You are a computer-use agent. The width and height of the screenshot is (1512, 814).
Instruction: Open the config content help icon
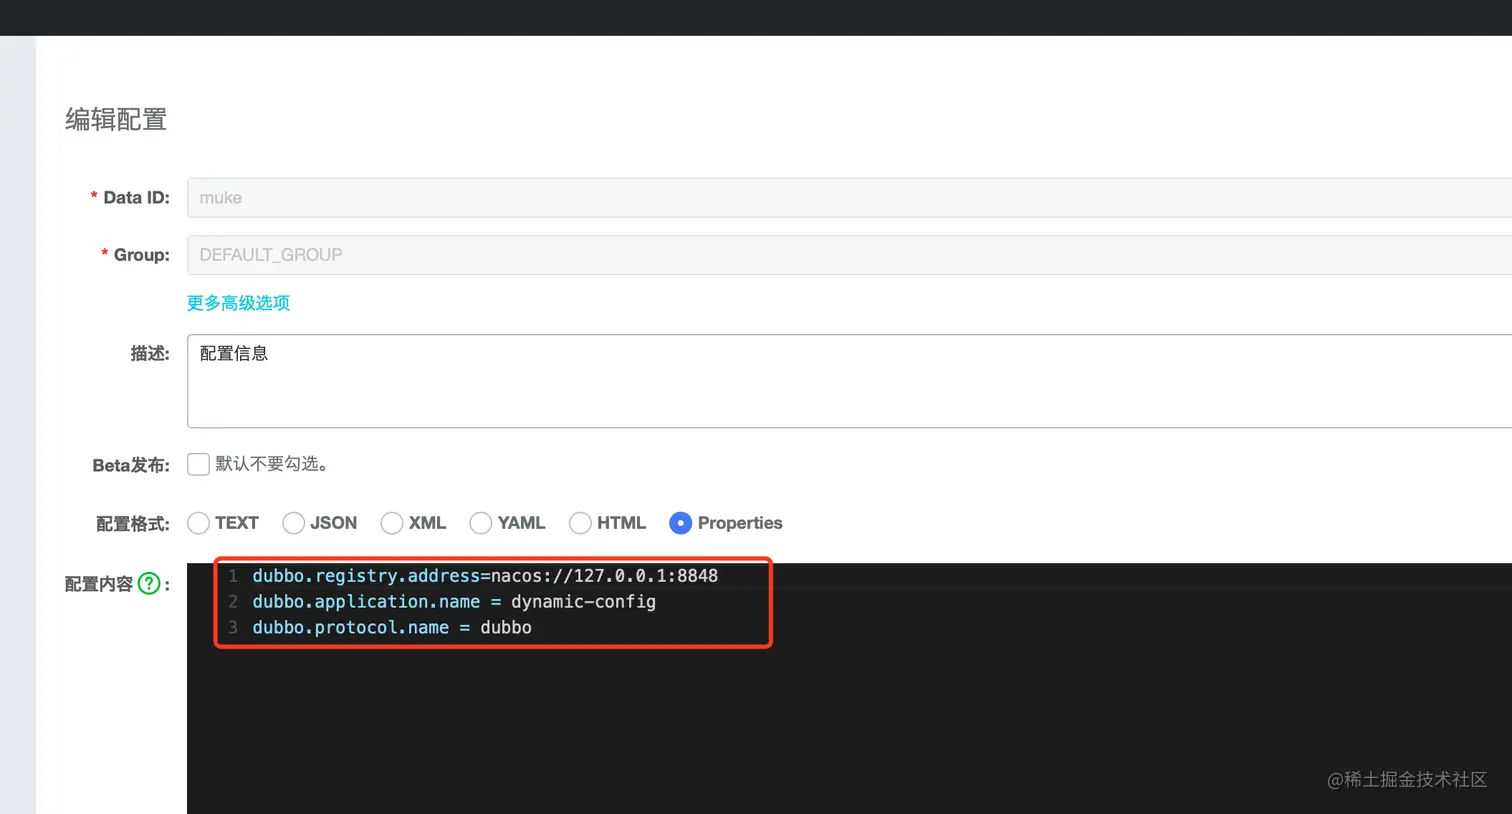pos(149,583)
